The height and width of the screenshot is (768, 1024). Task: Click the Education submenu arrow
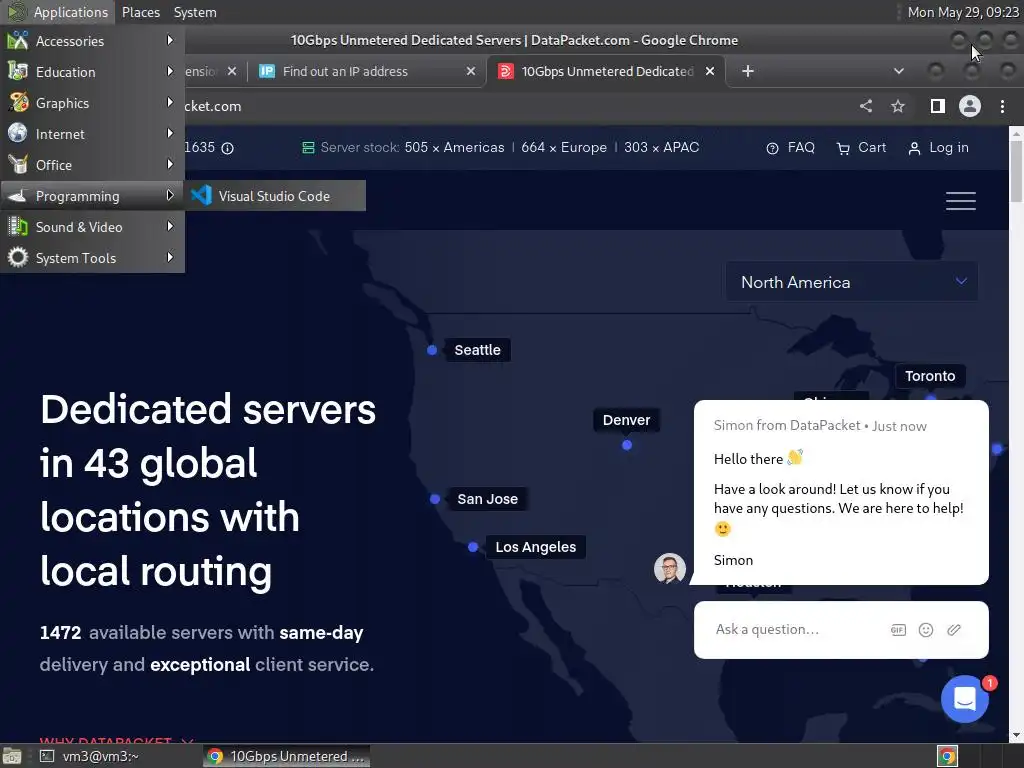[x=170, y=71]
